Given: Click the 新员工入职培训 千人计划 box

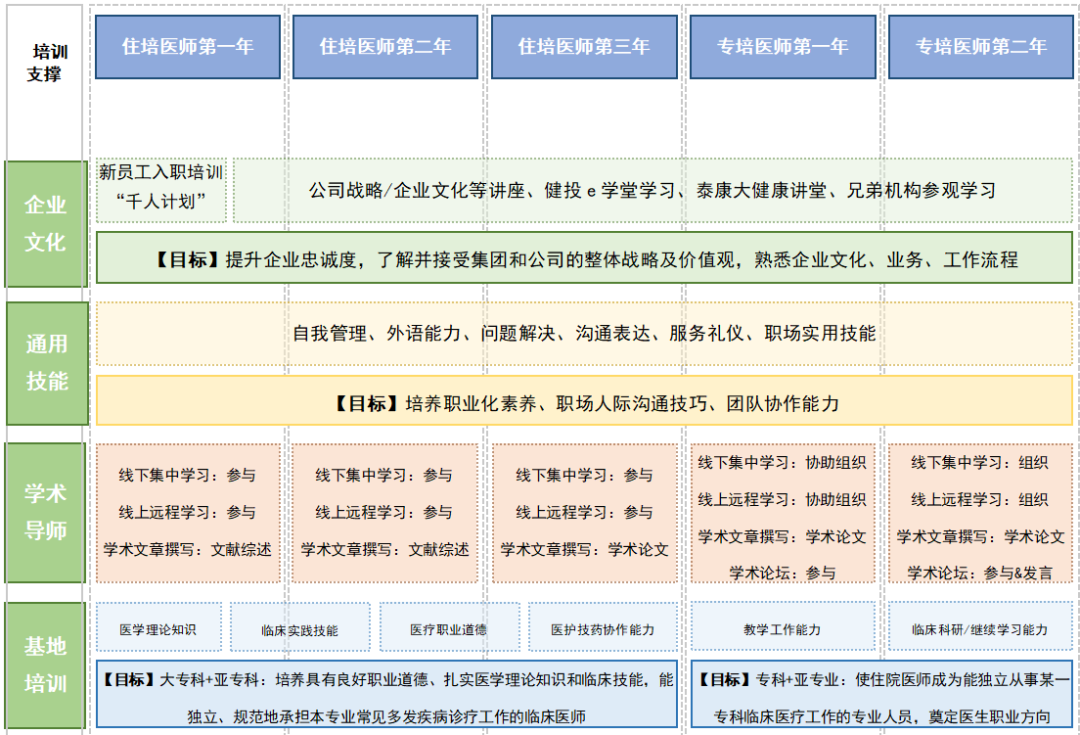Looking at the screenshot, I should coord(161,188).
